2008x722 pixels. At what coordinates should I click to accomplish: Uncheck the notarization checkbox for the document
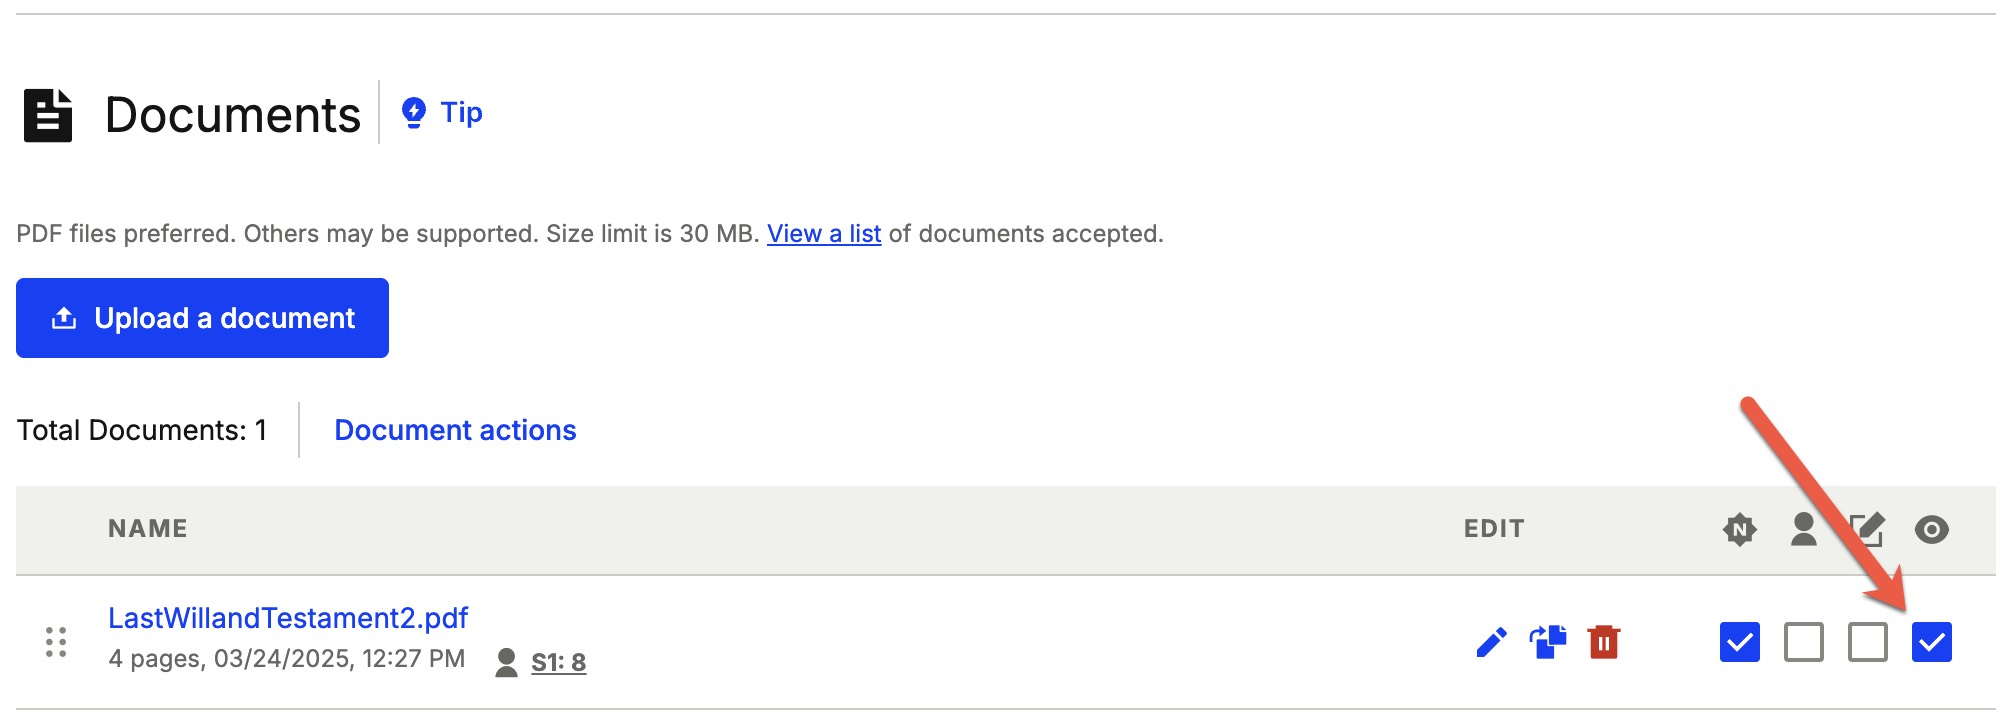pyautogui.click(x=1740, y=642)
